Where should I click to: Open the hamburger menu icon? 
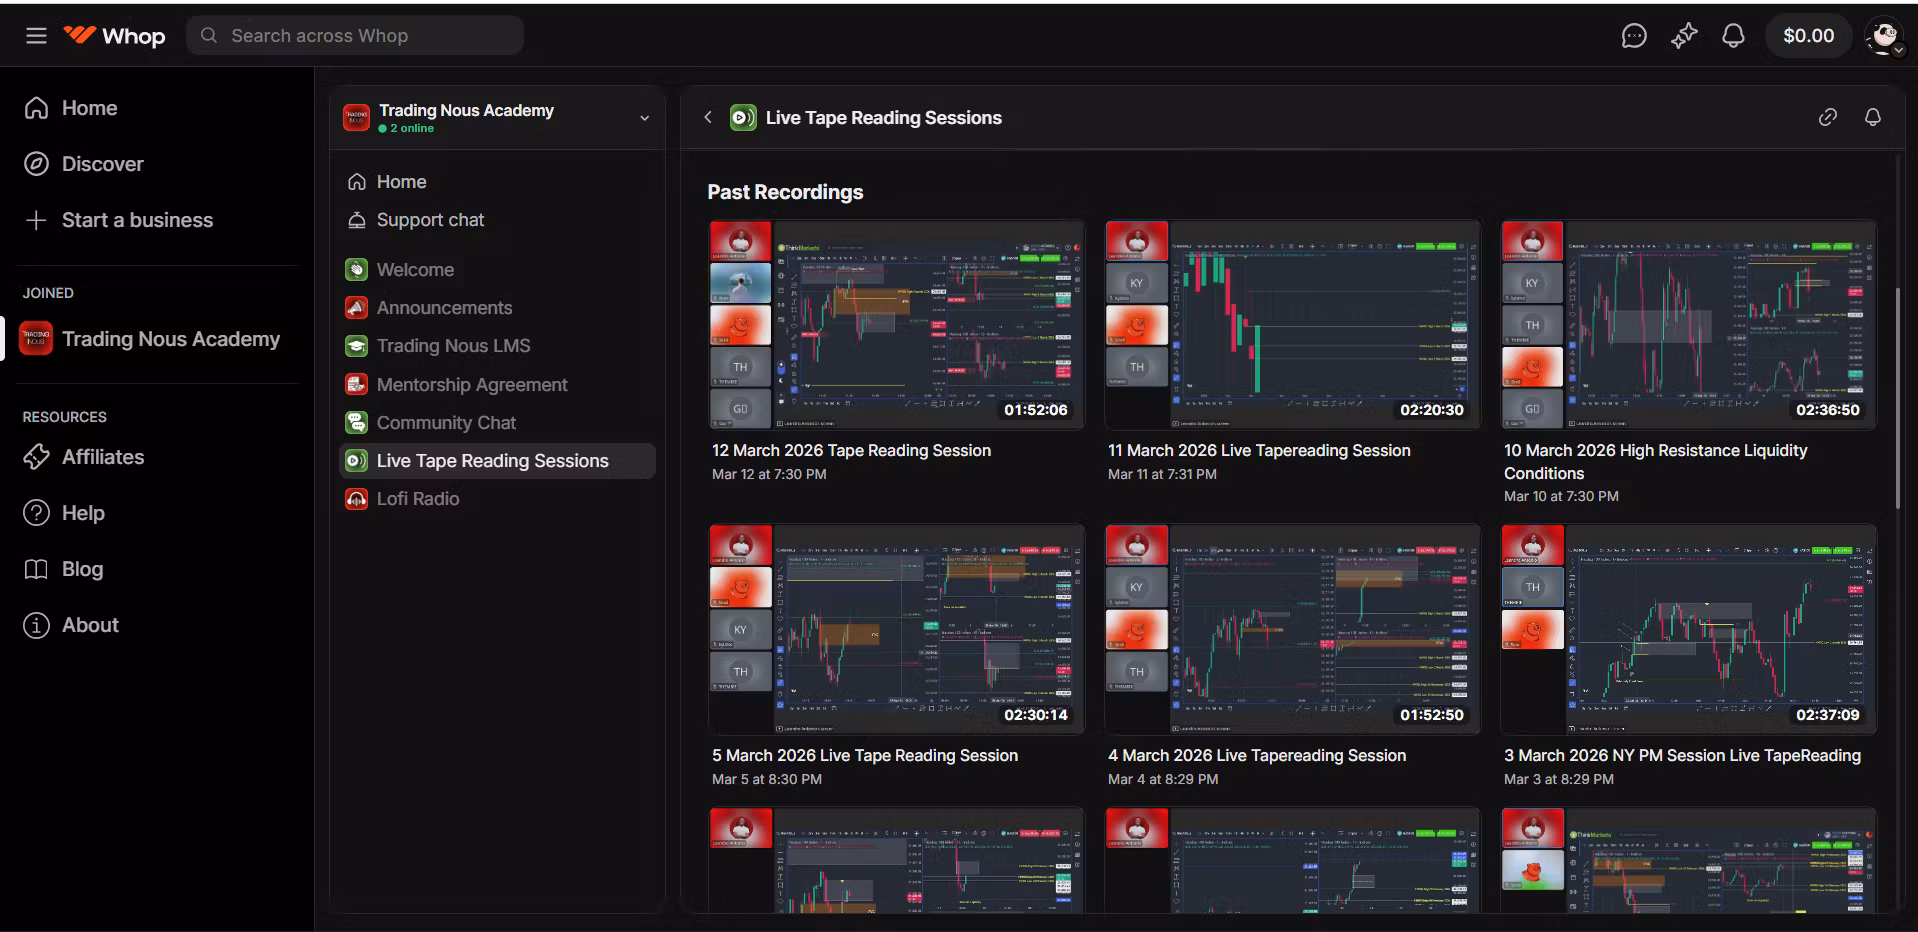[x=37, y=36]
